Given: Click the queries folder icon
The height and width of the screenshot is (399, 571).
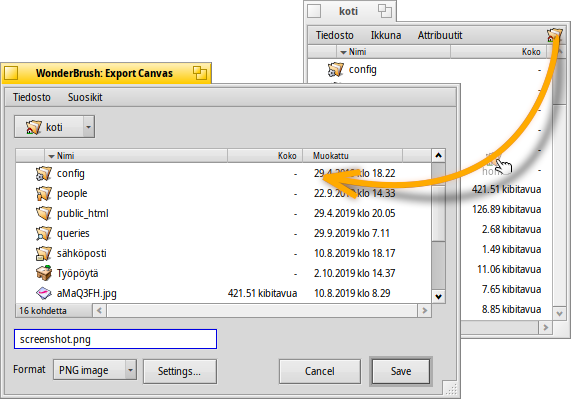Looking at the screenshot, I should point(44,234).
